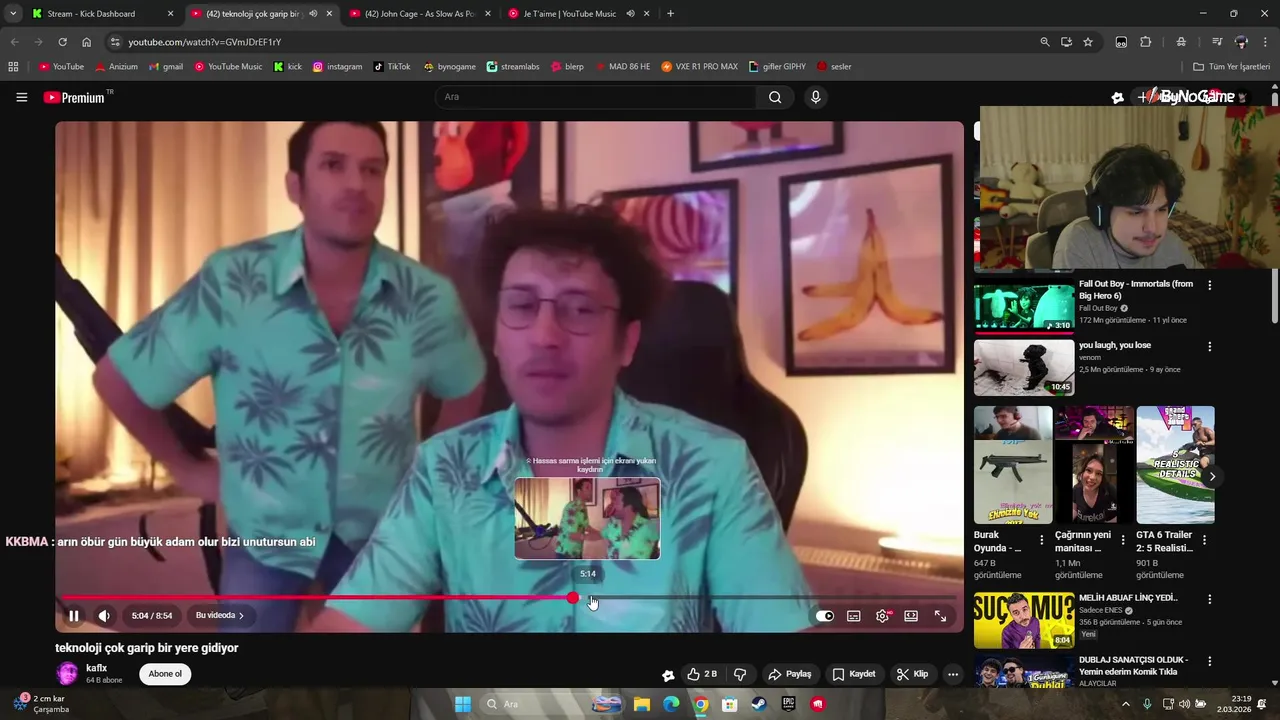Open the 'Burak Oyunda' short
Viewport: 1280px width, 720px height.
point(1013,464)
